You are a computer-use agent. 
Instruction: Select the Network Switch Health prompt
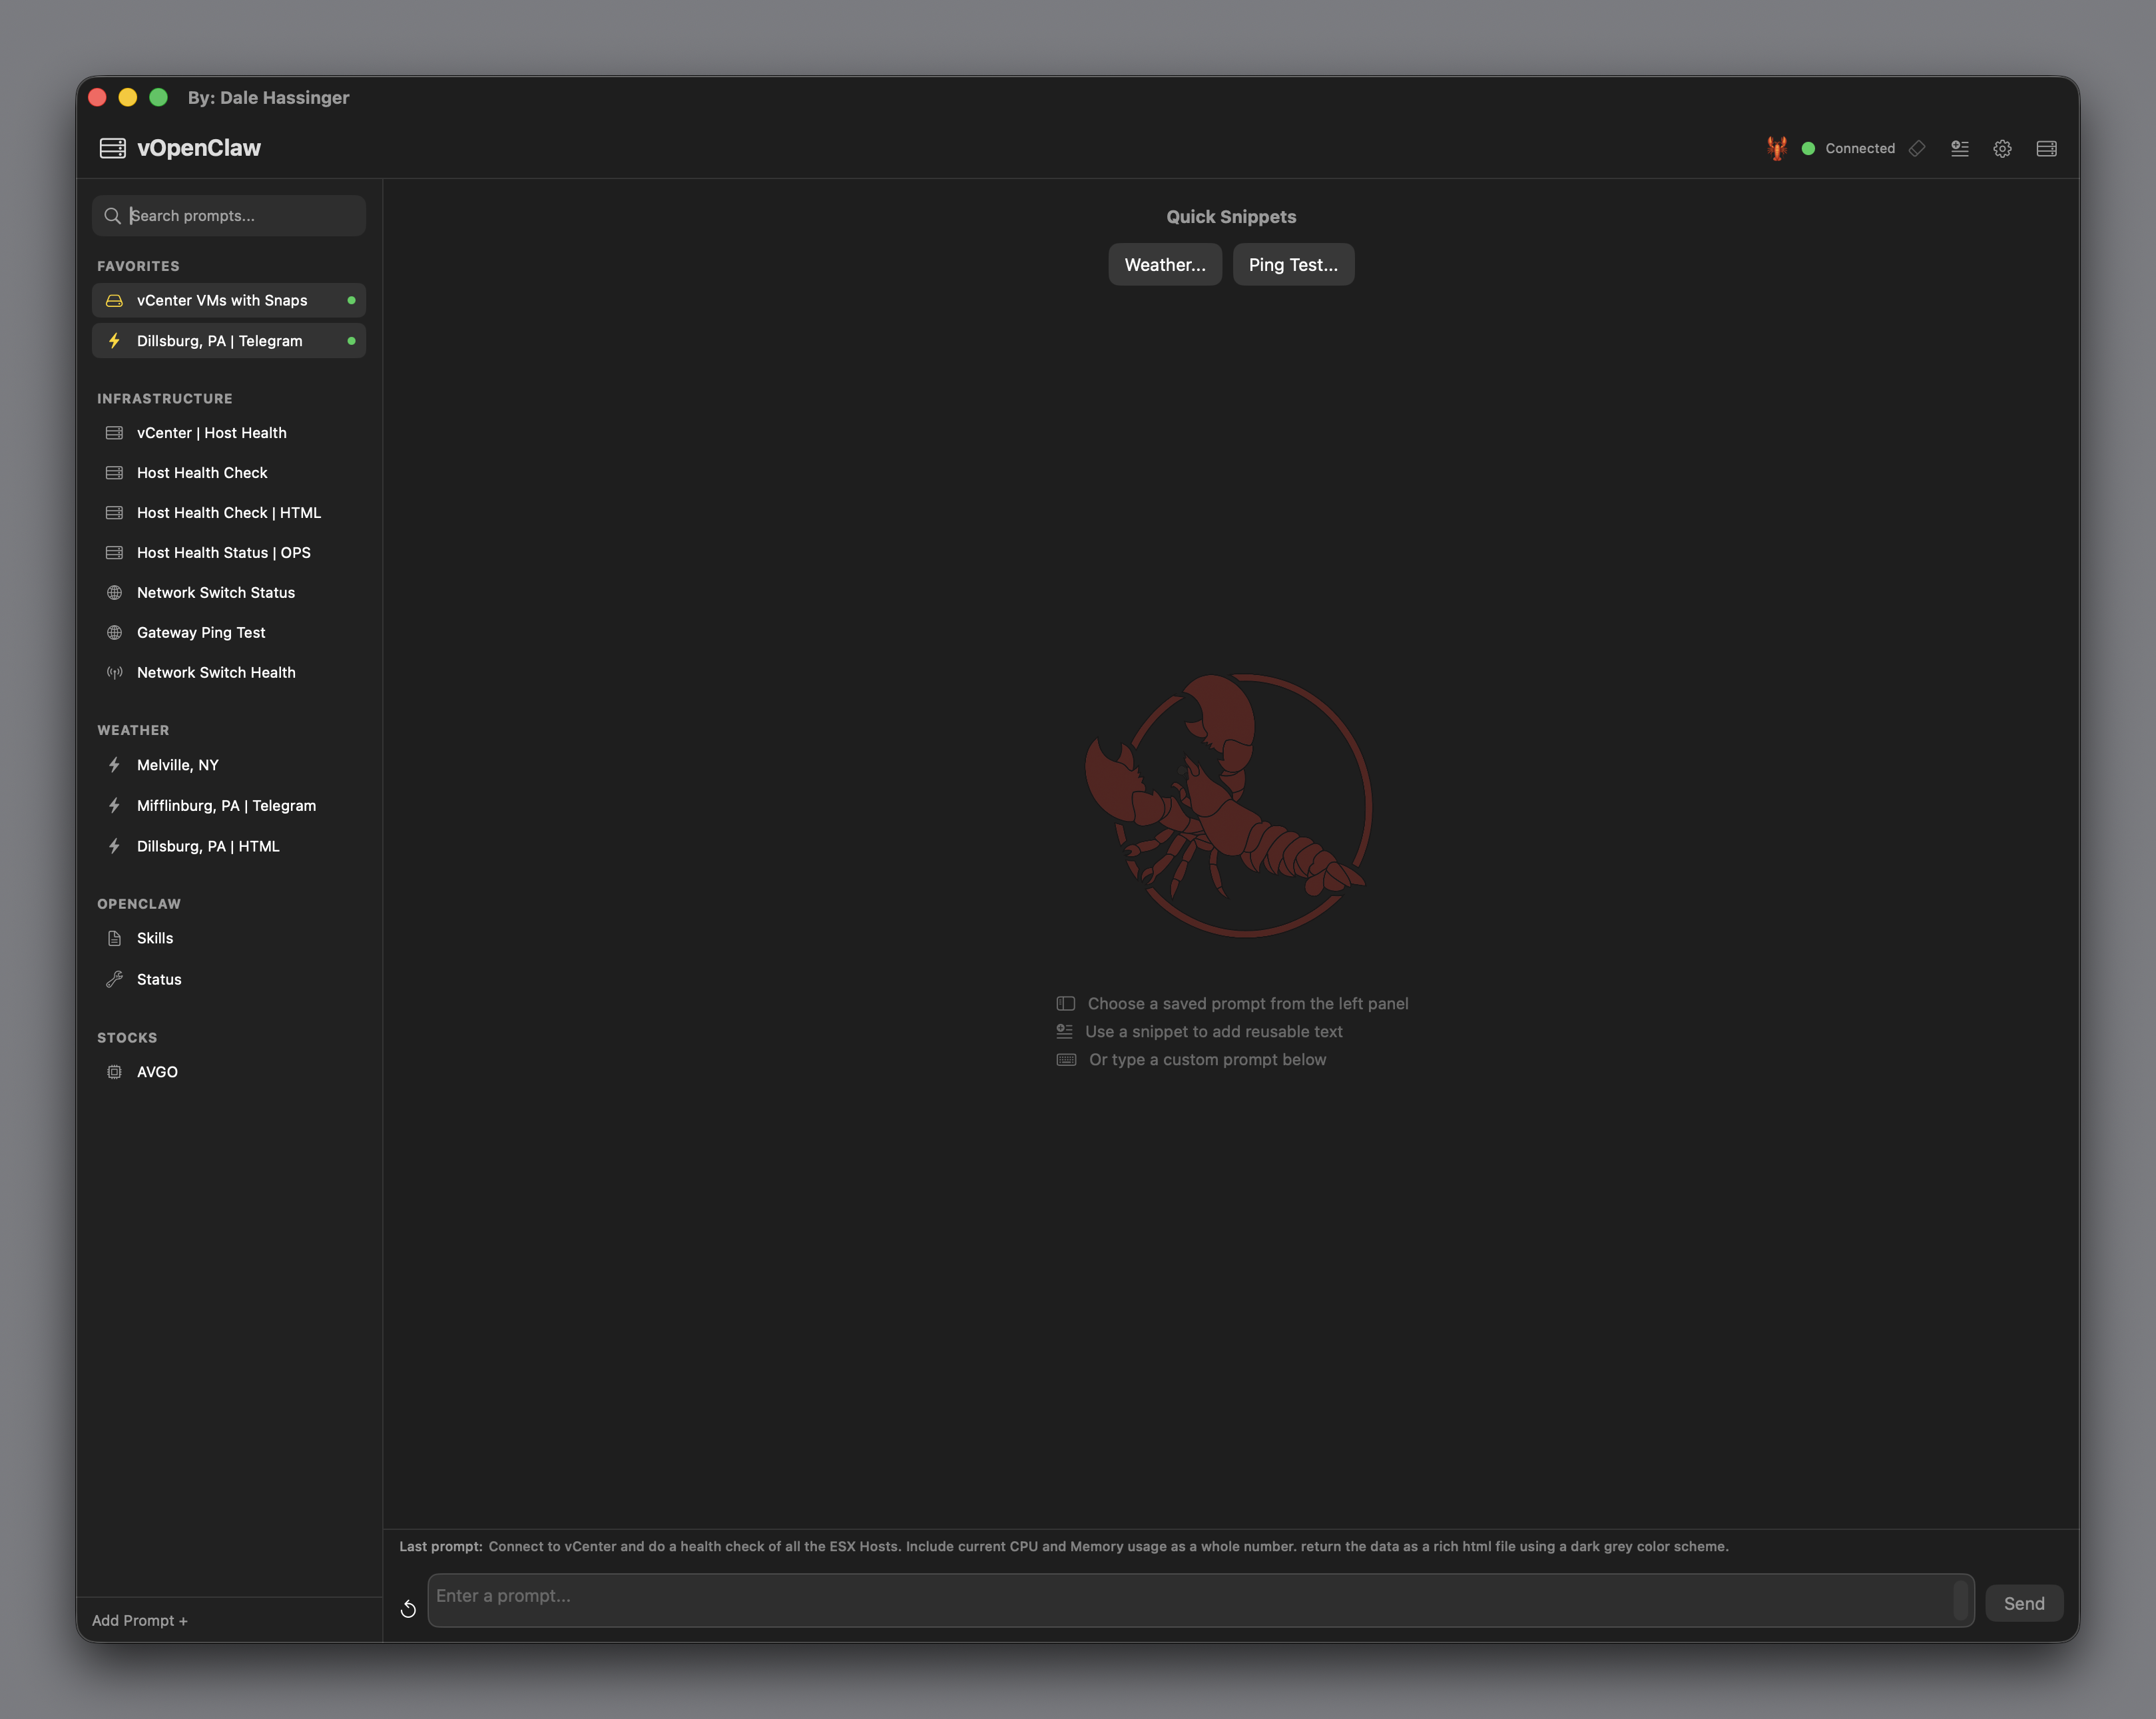tap(216, 672)
